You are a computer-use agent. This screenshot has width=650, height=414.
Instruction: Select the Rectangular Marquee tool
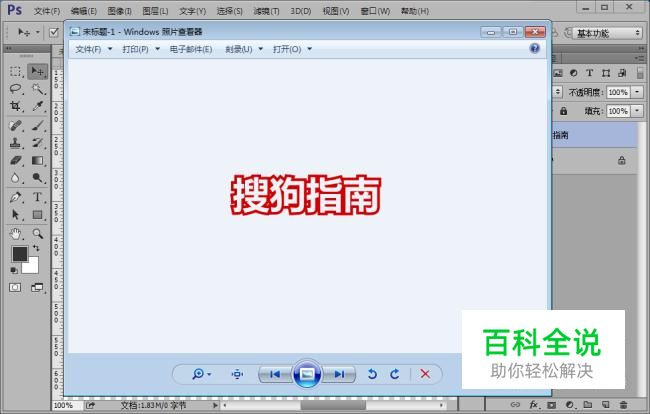[x=15, y=71]
